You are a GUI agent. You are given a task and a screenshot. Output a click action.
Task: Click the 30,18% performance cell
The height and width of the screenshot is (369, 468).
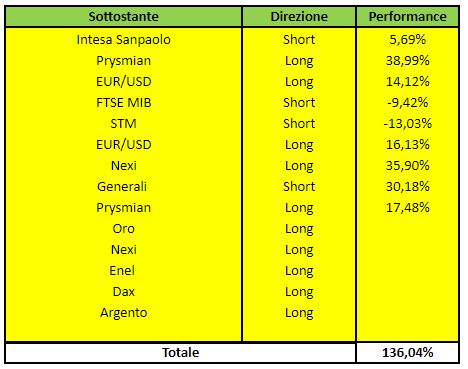(407, 187)
